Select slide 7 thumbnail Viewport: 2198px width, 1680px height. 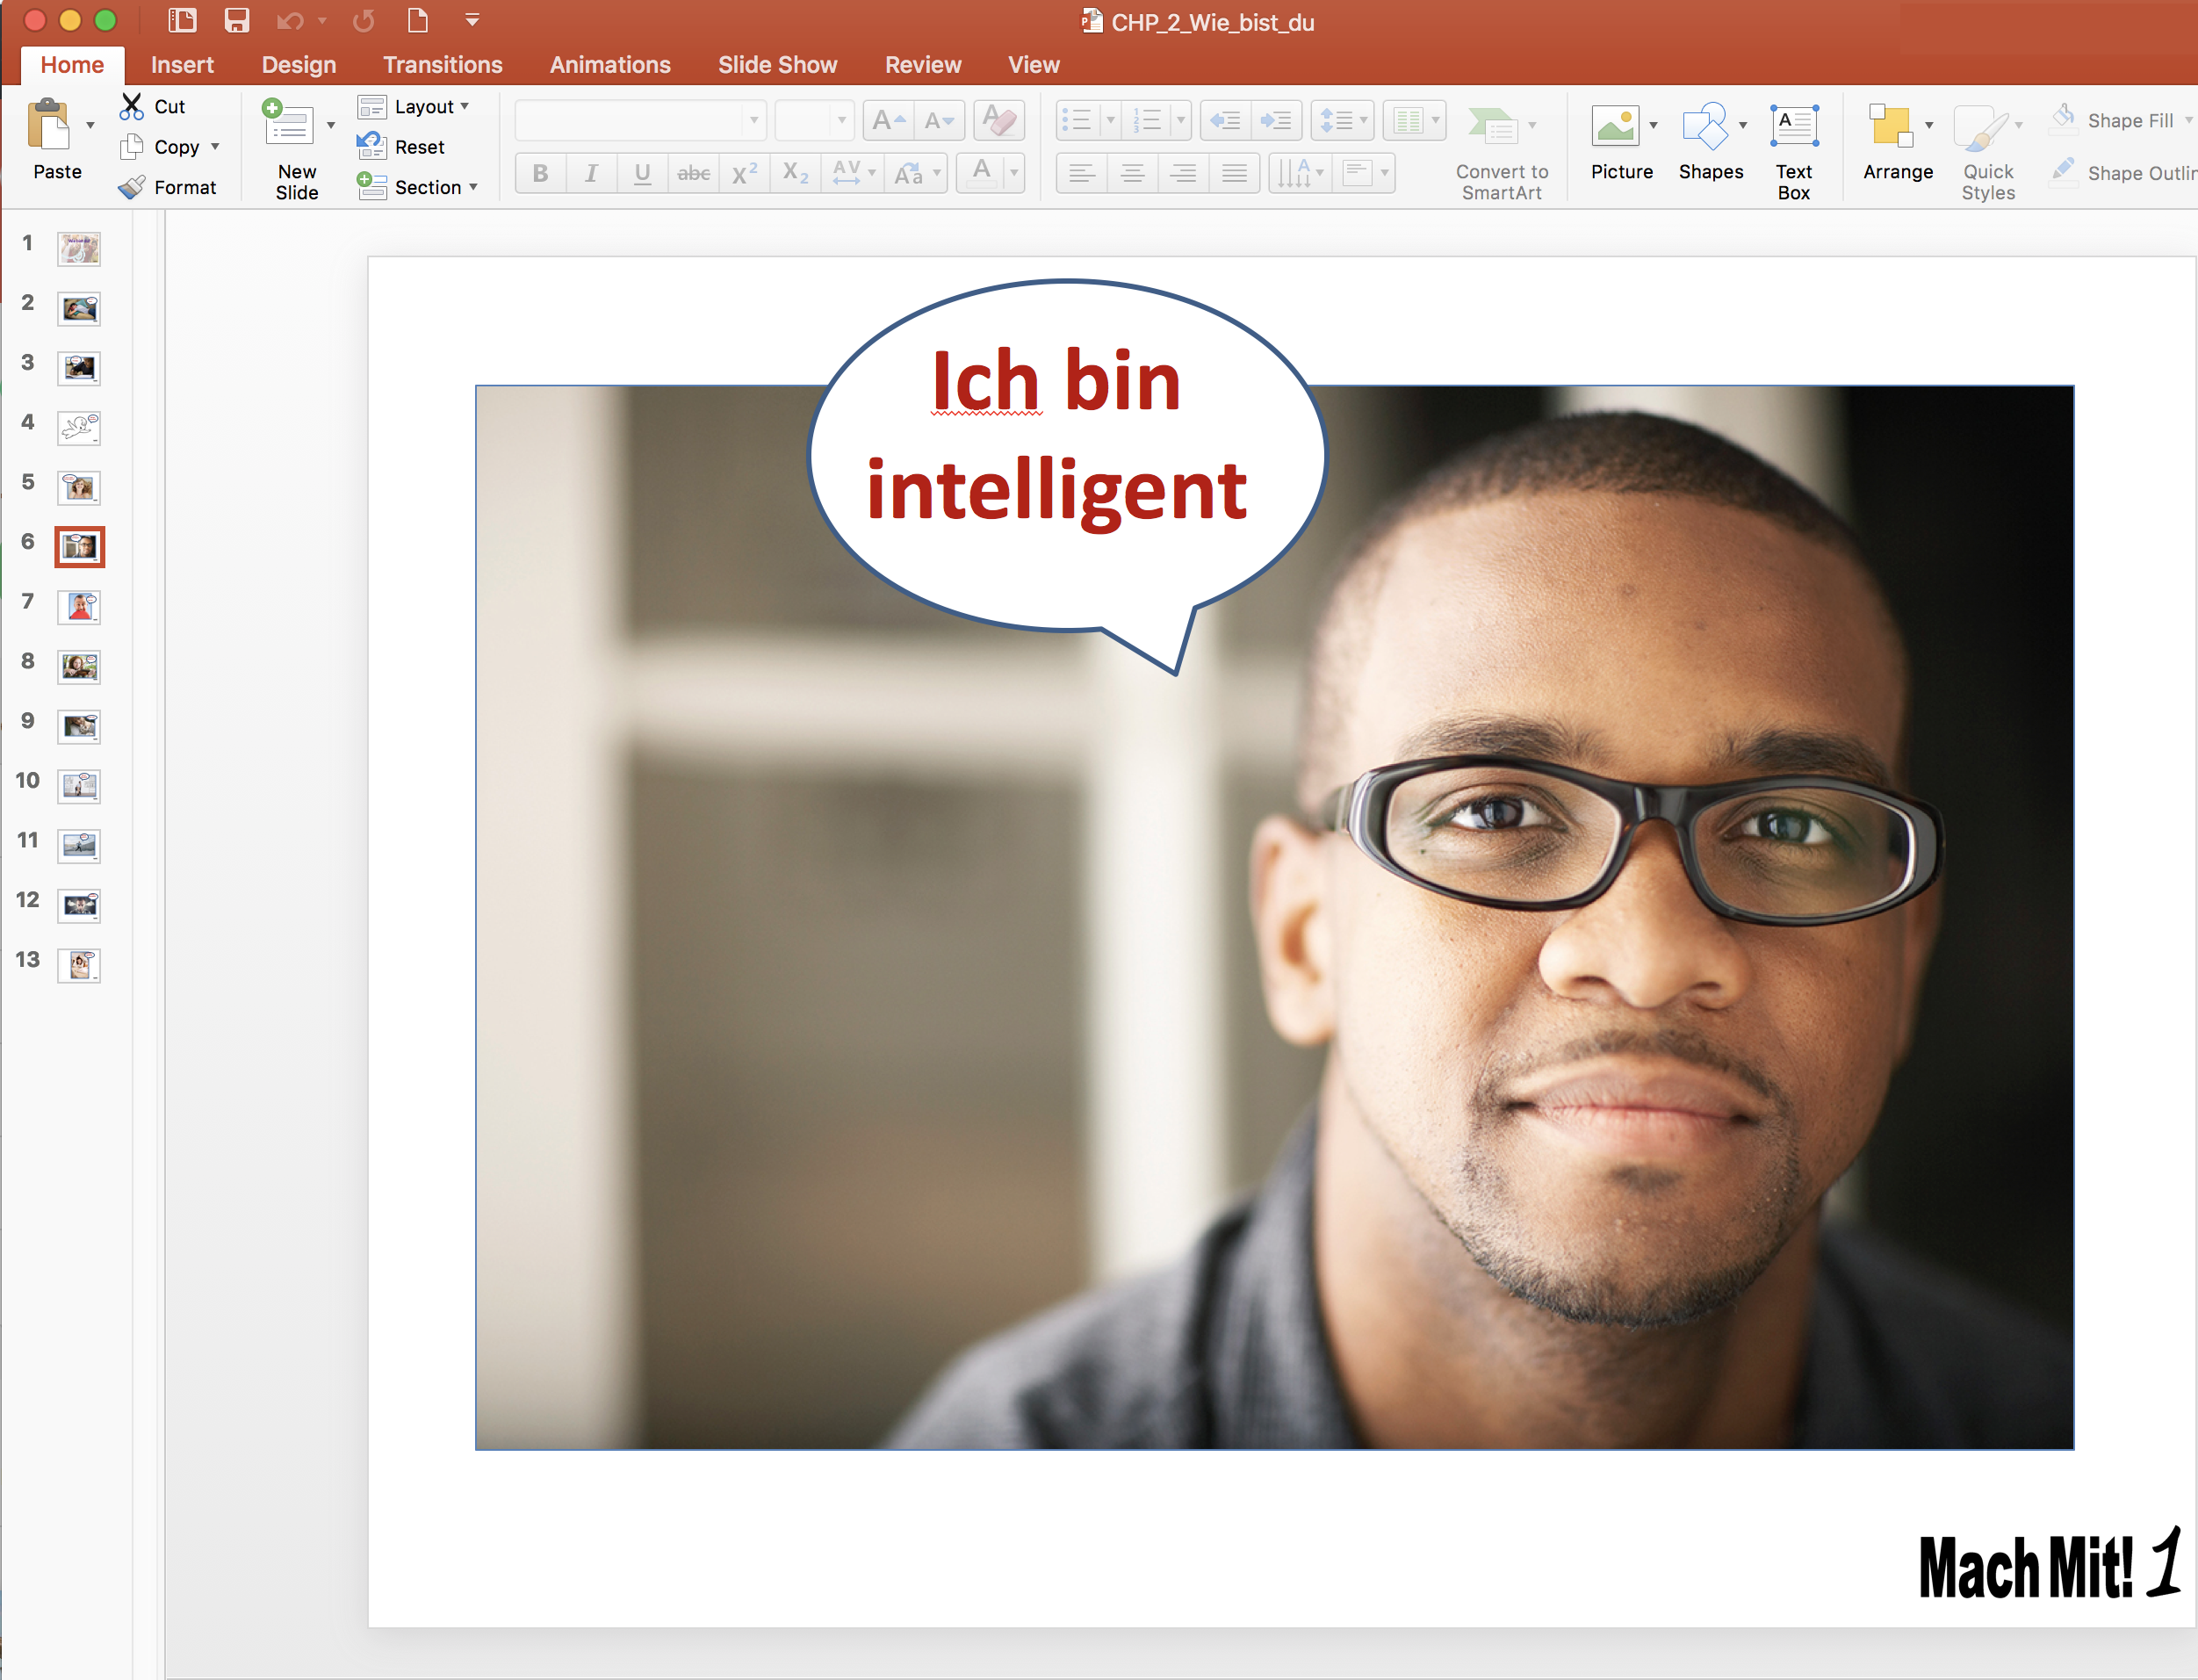[x=79, y=607]
